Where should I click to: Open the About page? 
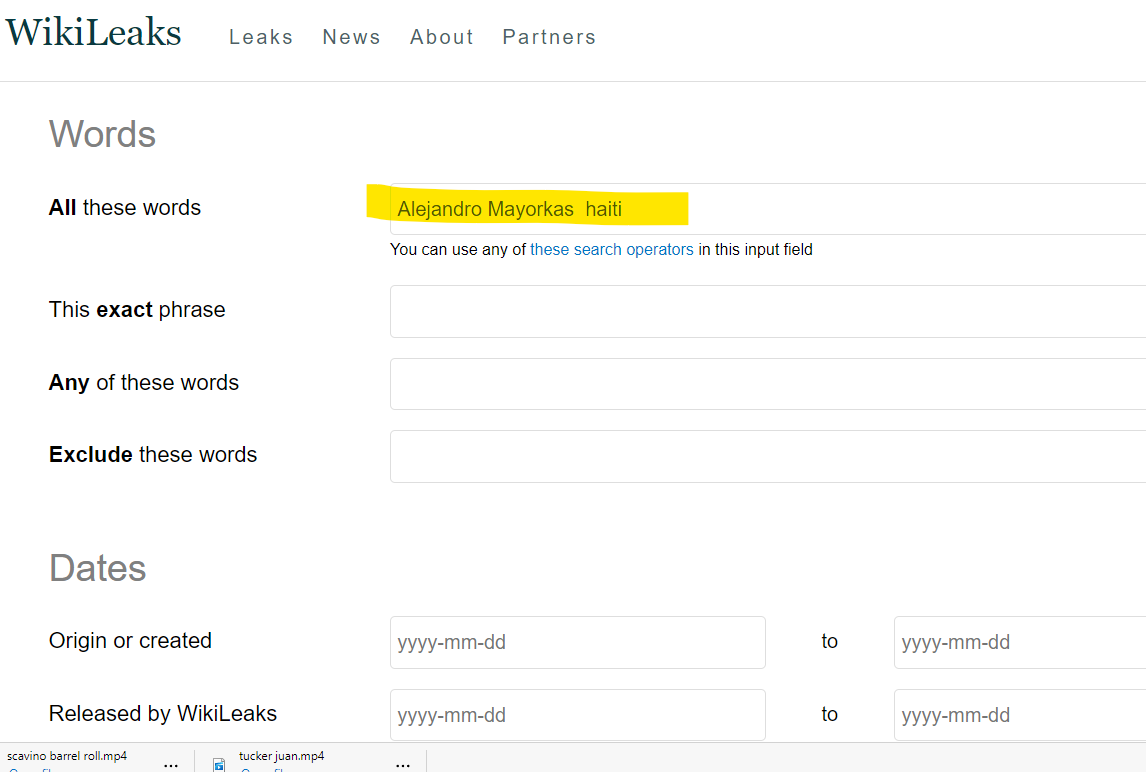coord(441,37)
